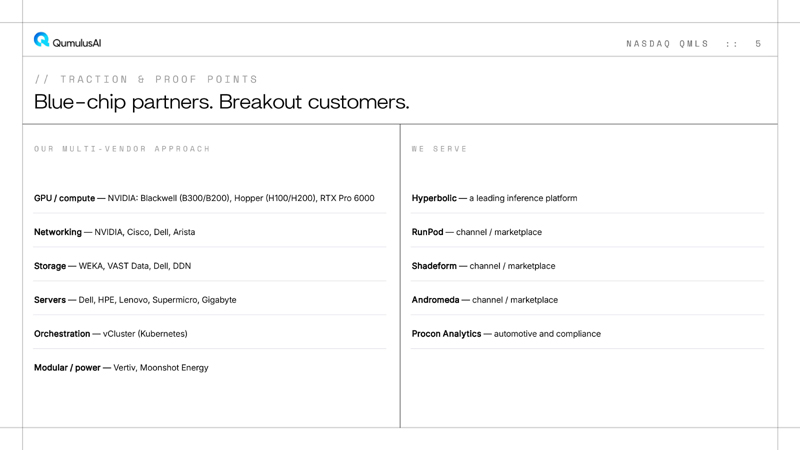Select the Our Multi-Vendor Approach heading
This screenshot has width=800, height=450.
pyautogui.click(x=122, y=149)
